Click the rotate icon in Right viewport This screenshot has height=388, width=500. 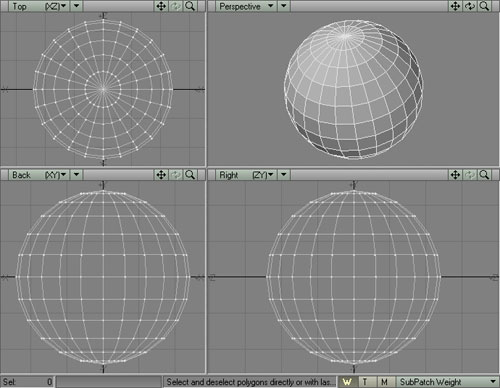pos(470,175)
